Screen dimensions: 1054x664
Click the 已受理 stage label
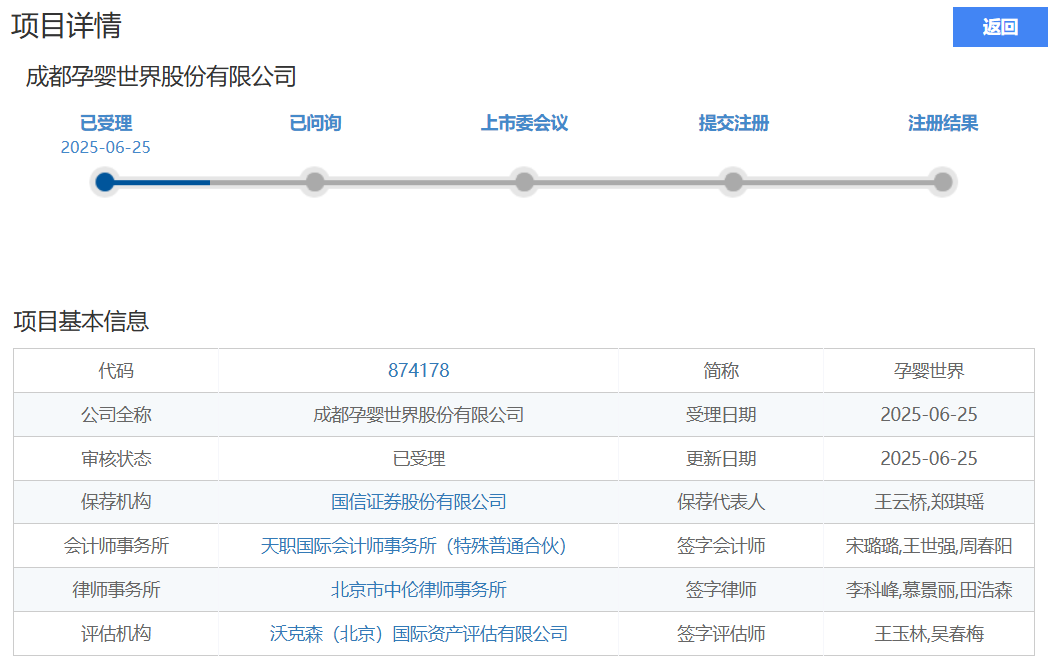(106, 123)
